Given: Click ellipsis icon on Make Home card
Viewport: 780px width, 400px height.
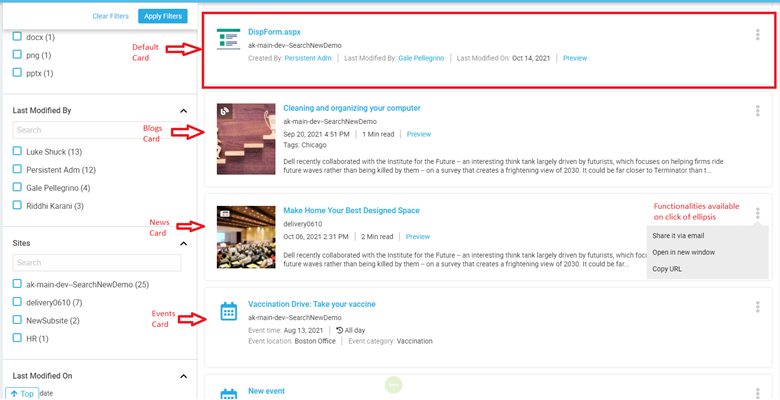Looking at the screenshot, I should (758, 213).
